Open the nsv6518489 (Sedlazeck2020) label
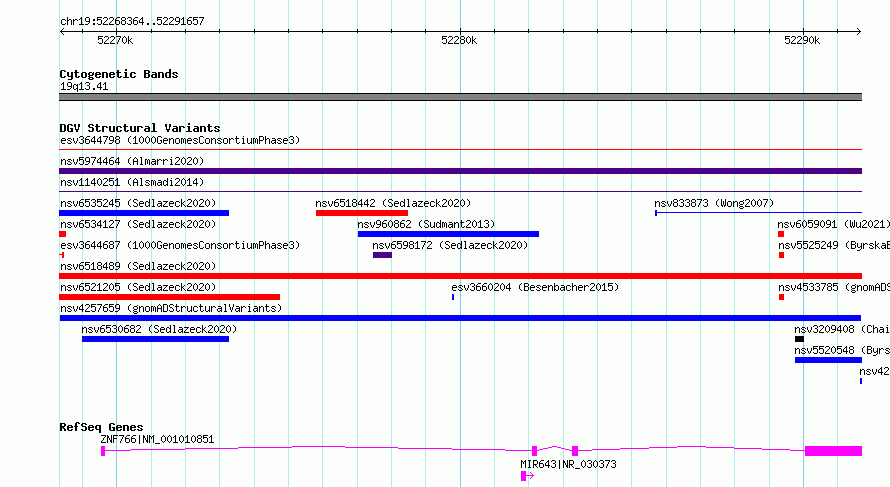Image resolution: width=890 pixels, height=487 pixels. (138, 266)
